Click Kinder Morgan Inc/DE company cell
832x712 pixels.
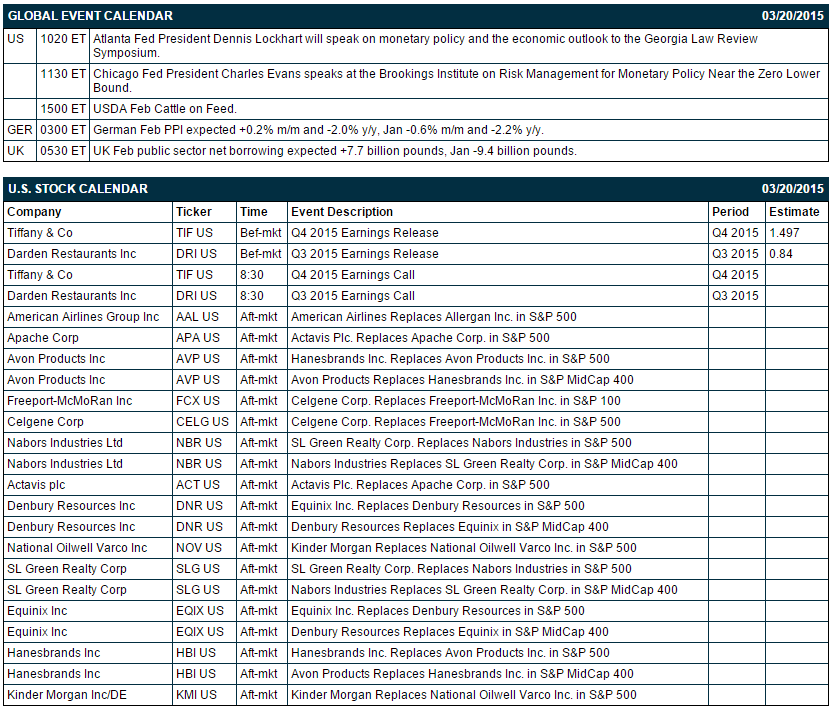67,695
